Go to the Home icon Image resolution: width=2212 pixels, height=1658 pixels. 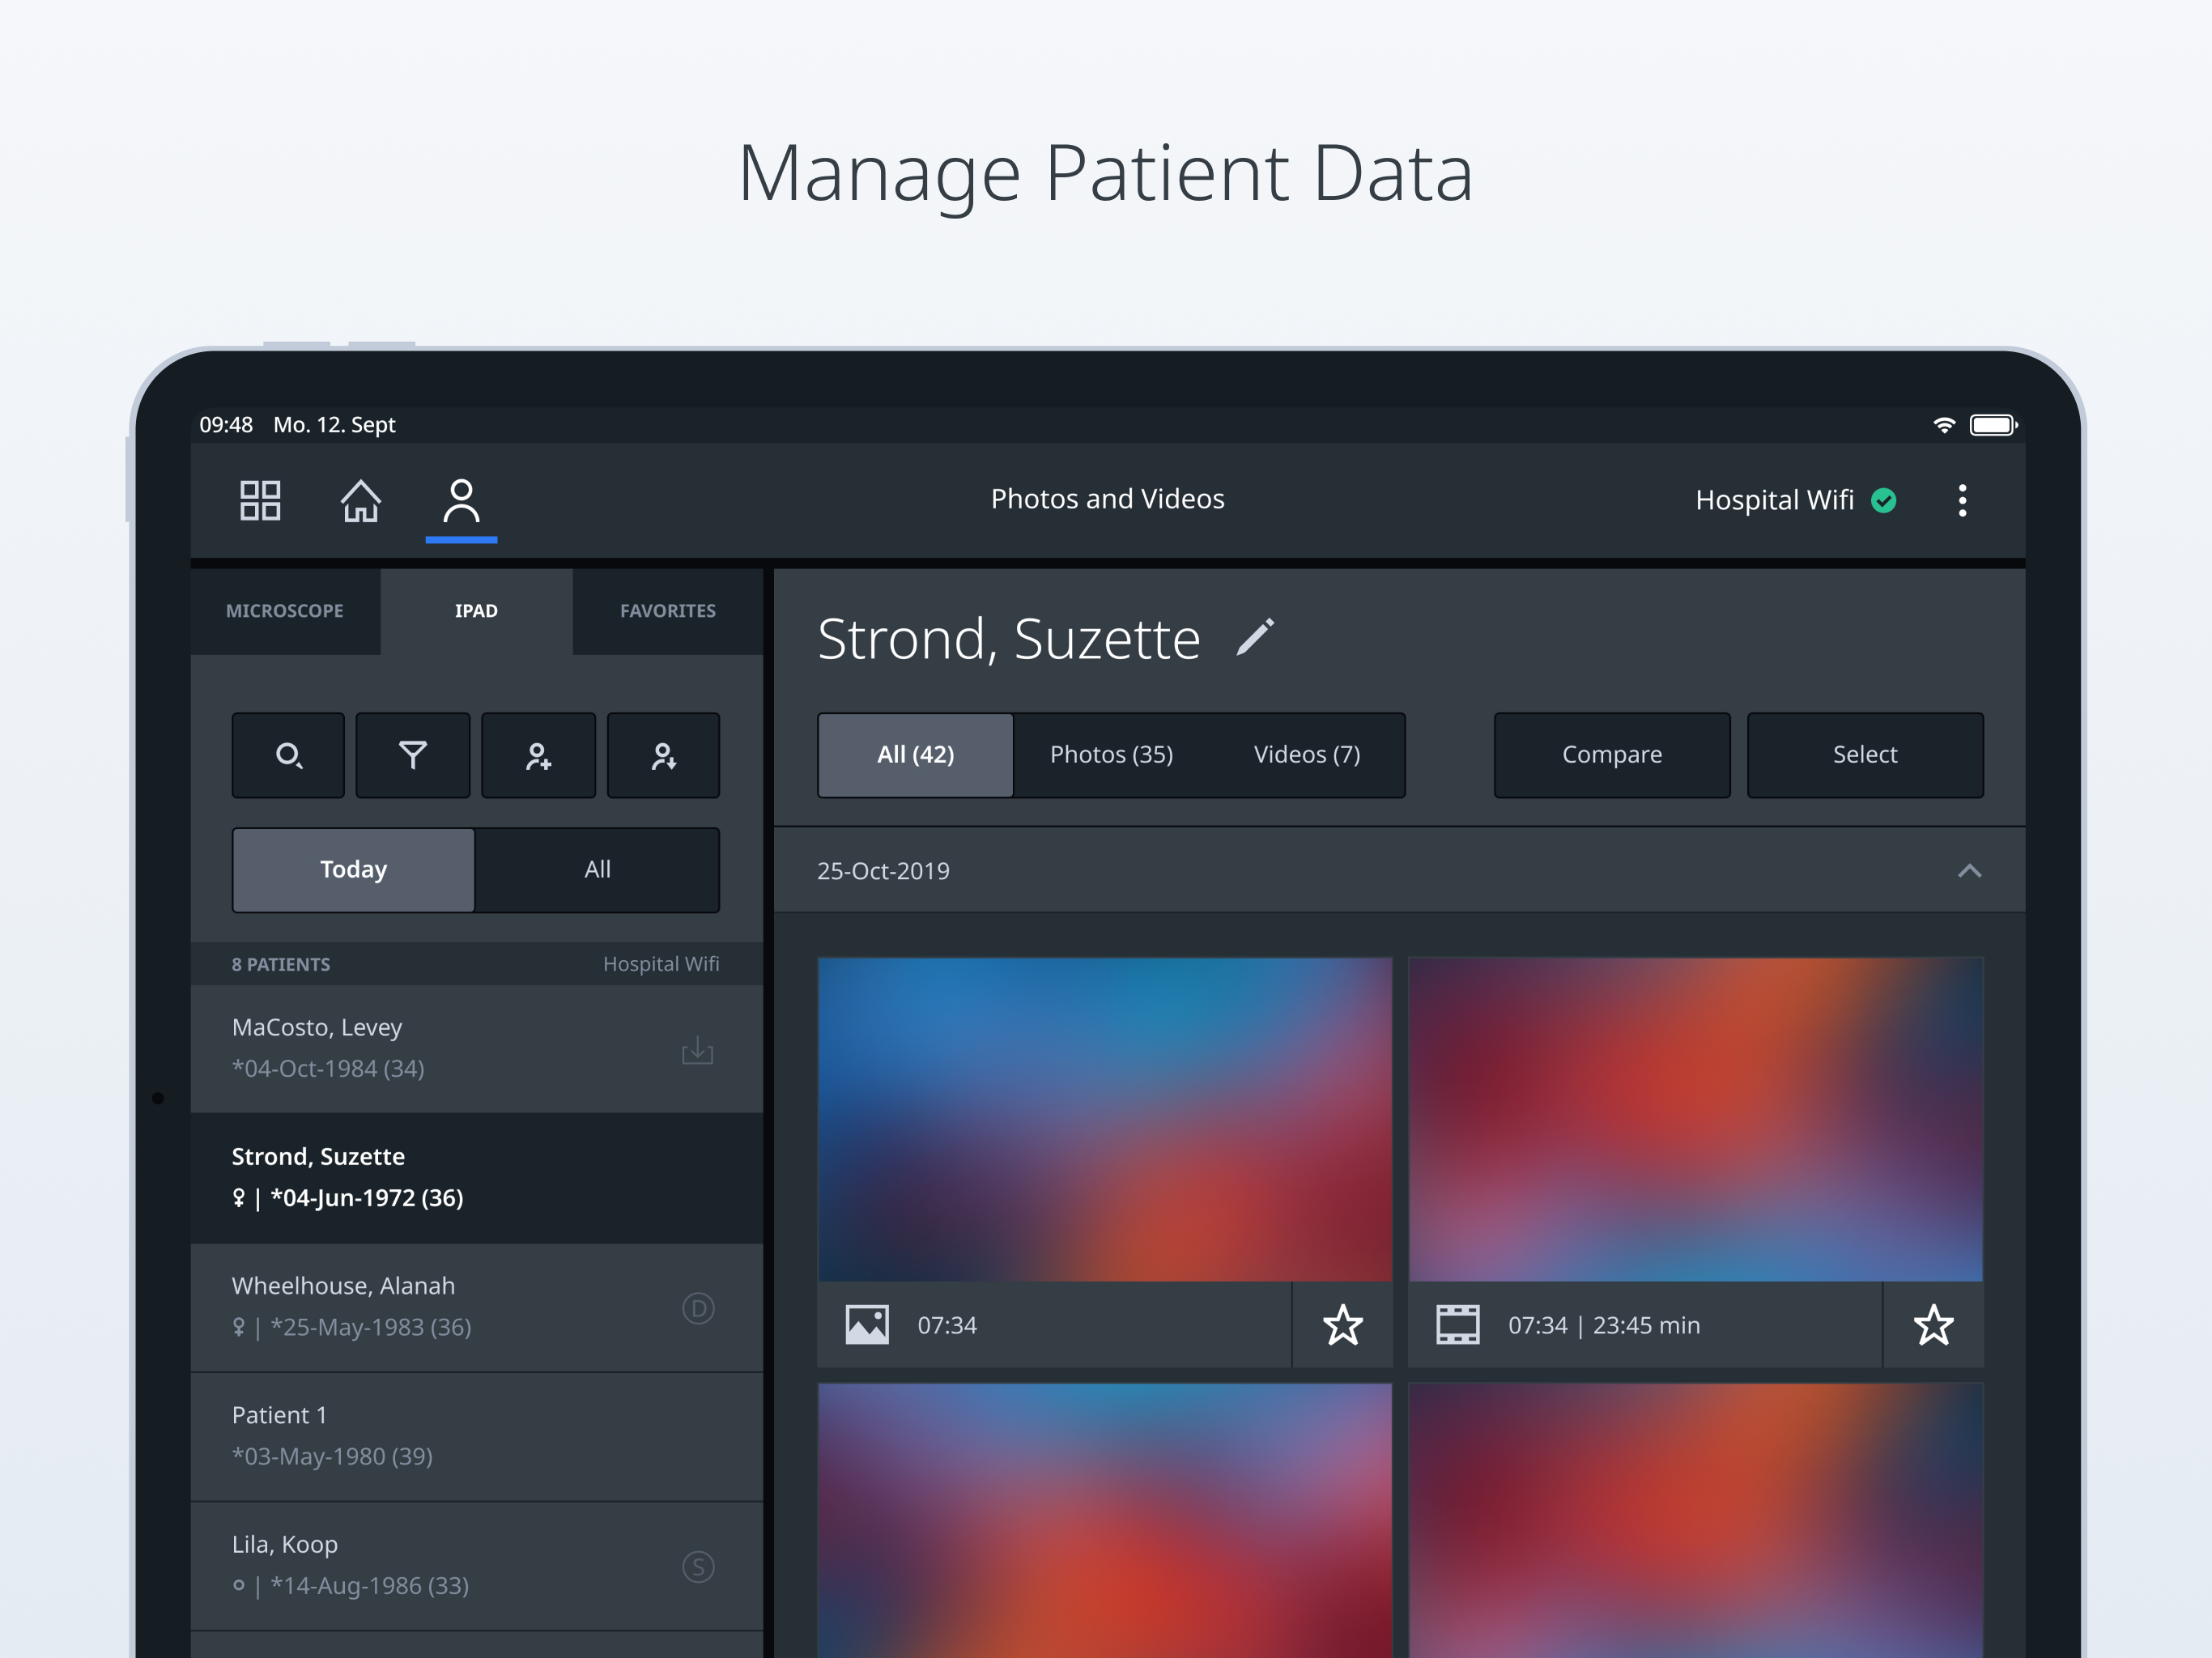tap(361, 500)
